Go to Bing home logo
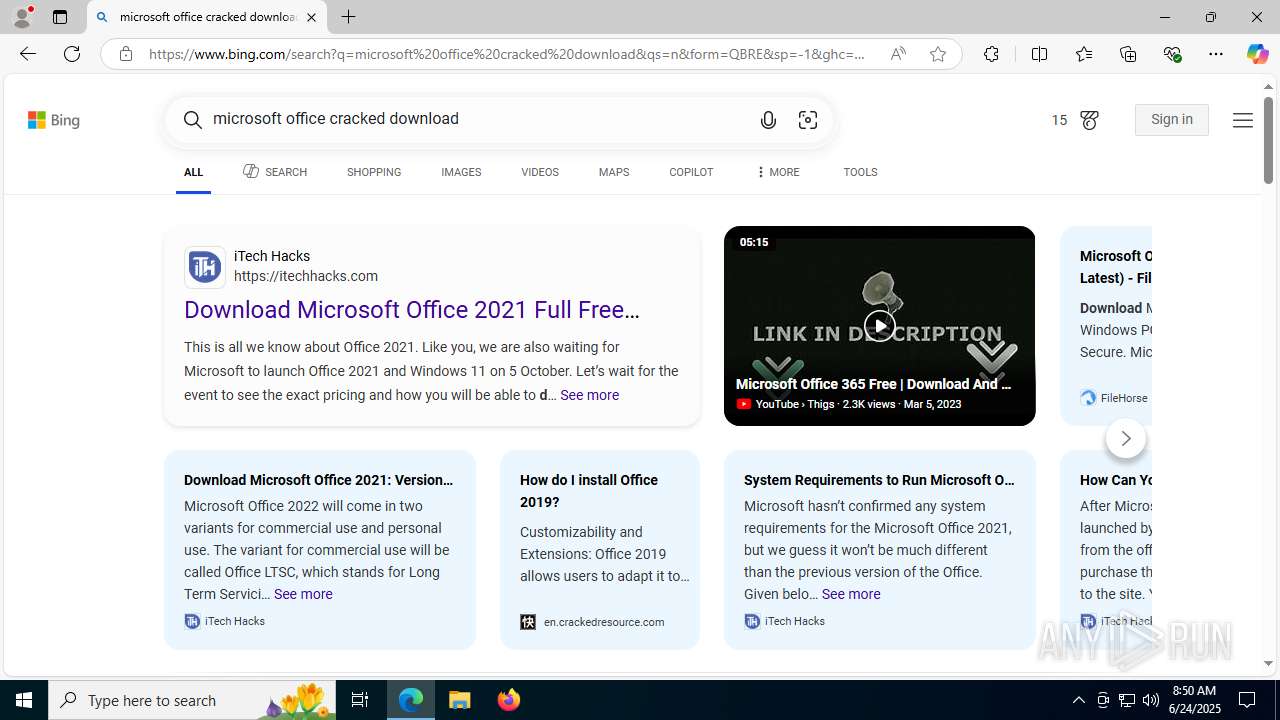 [54, 120]
